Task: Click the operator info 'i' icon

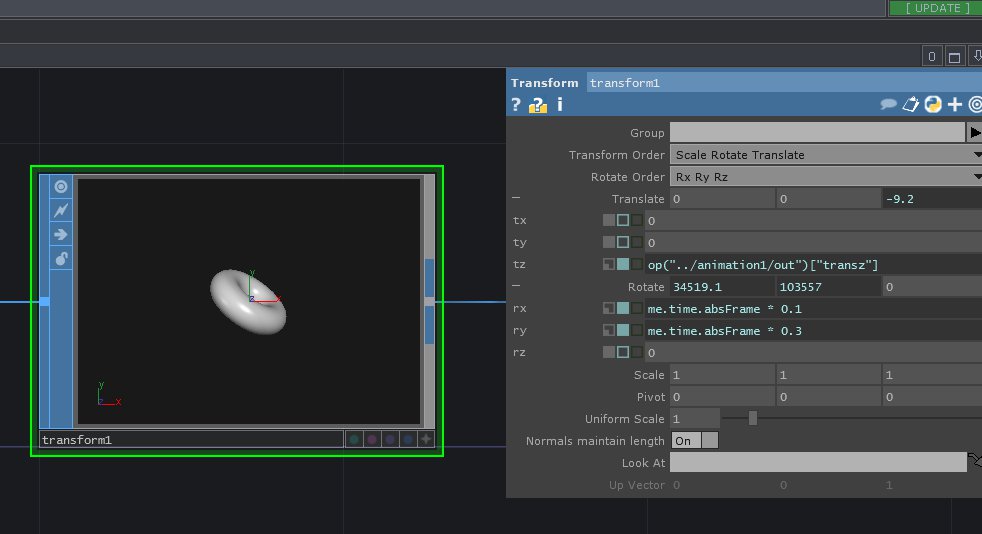Action: tap(560, 104)
